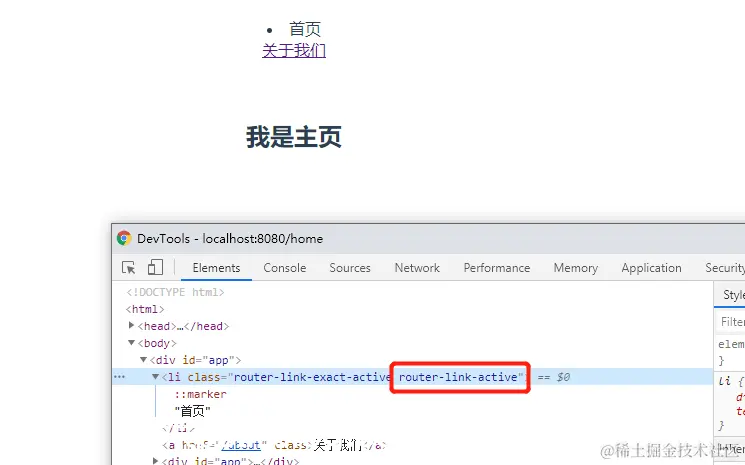
Task: Switch to the Network tab
Action: coord(417,268)
